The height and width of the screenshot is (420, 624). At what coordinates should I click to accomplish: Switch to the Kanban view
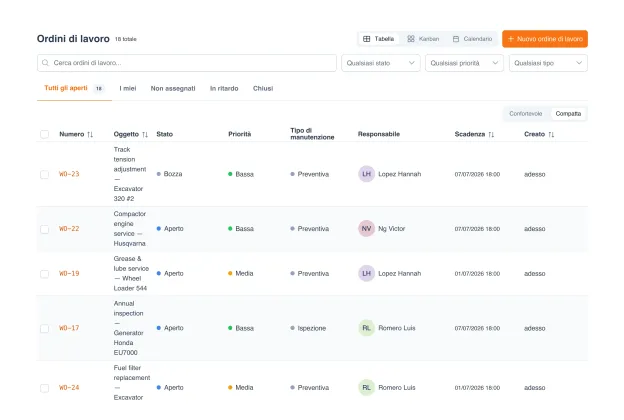pos(423,39)
